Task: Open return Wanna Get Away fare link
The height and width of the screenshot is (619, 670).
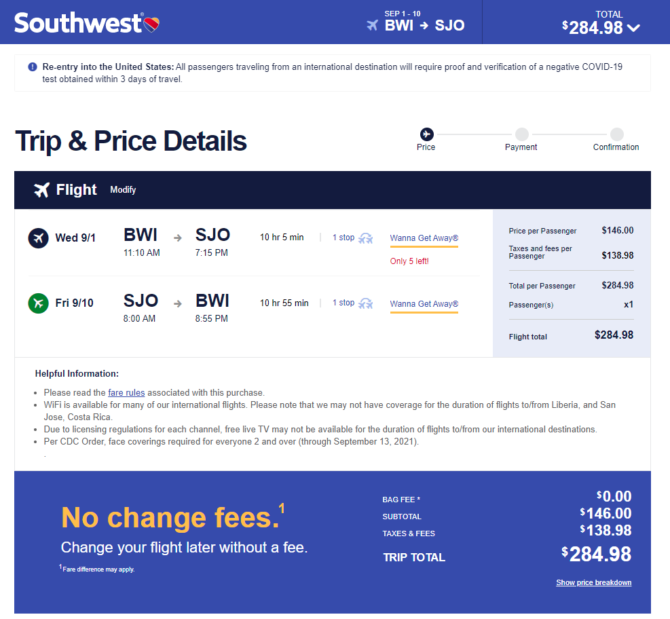Action: (x=424, y=304)
